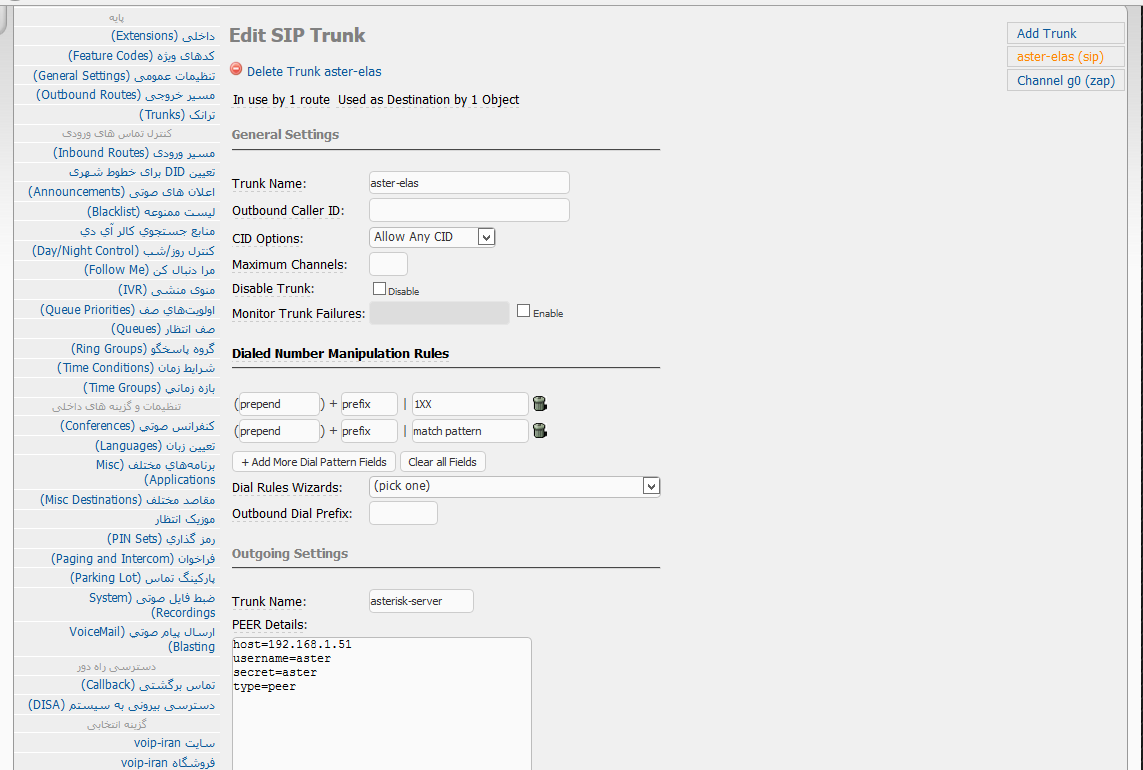The image size is (1143, 770).
Task: Click the Outbound Dial Prefix field
Action: pos(403,513)
